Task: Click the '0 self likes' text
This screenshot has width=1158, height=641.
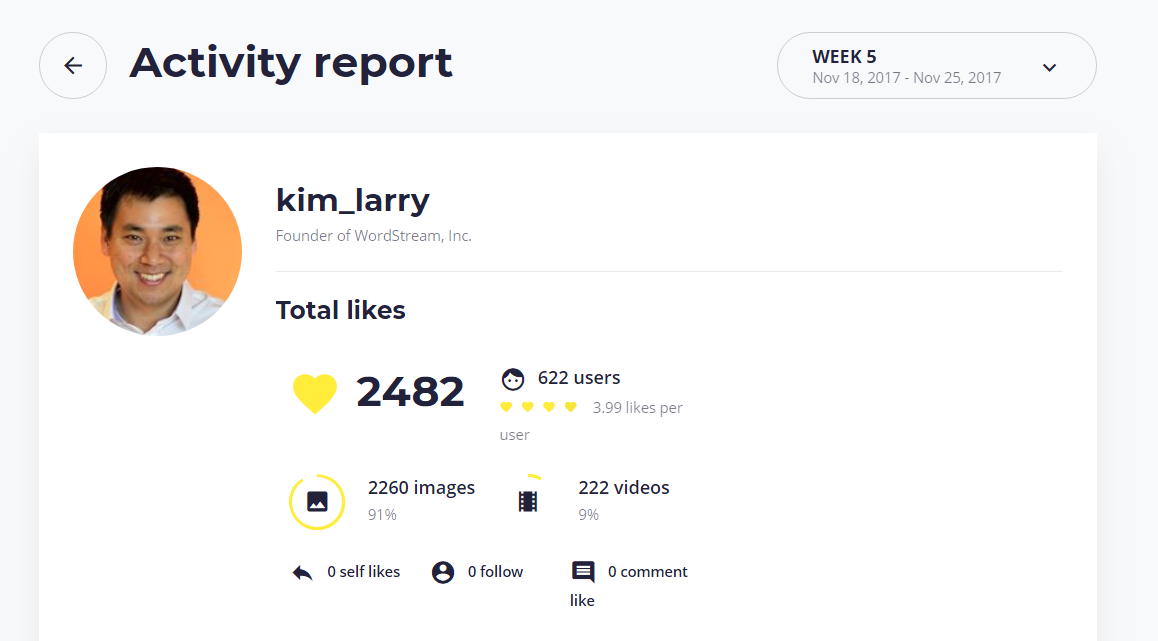Action: tap(363, 572)
